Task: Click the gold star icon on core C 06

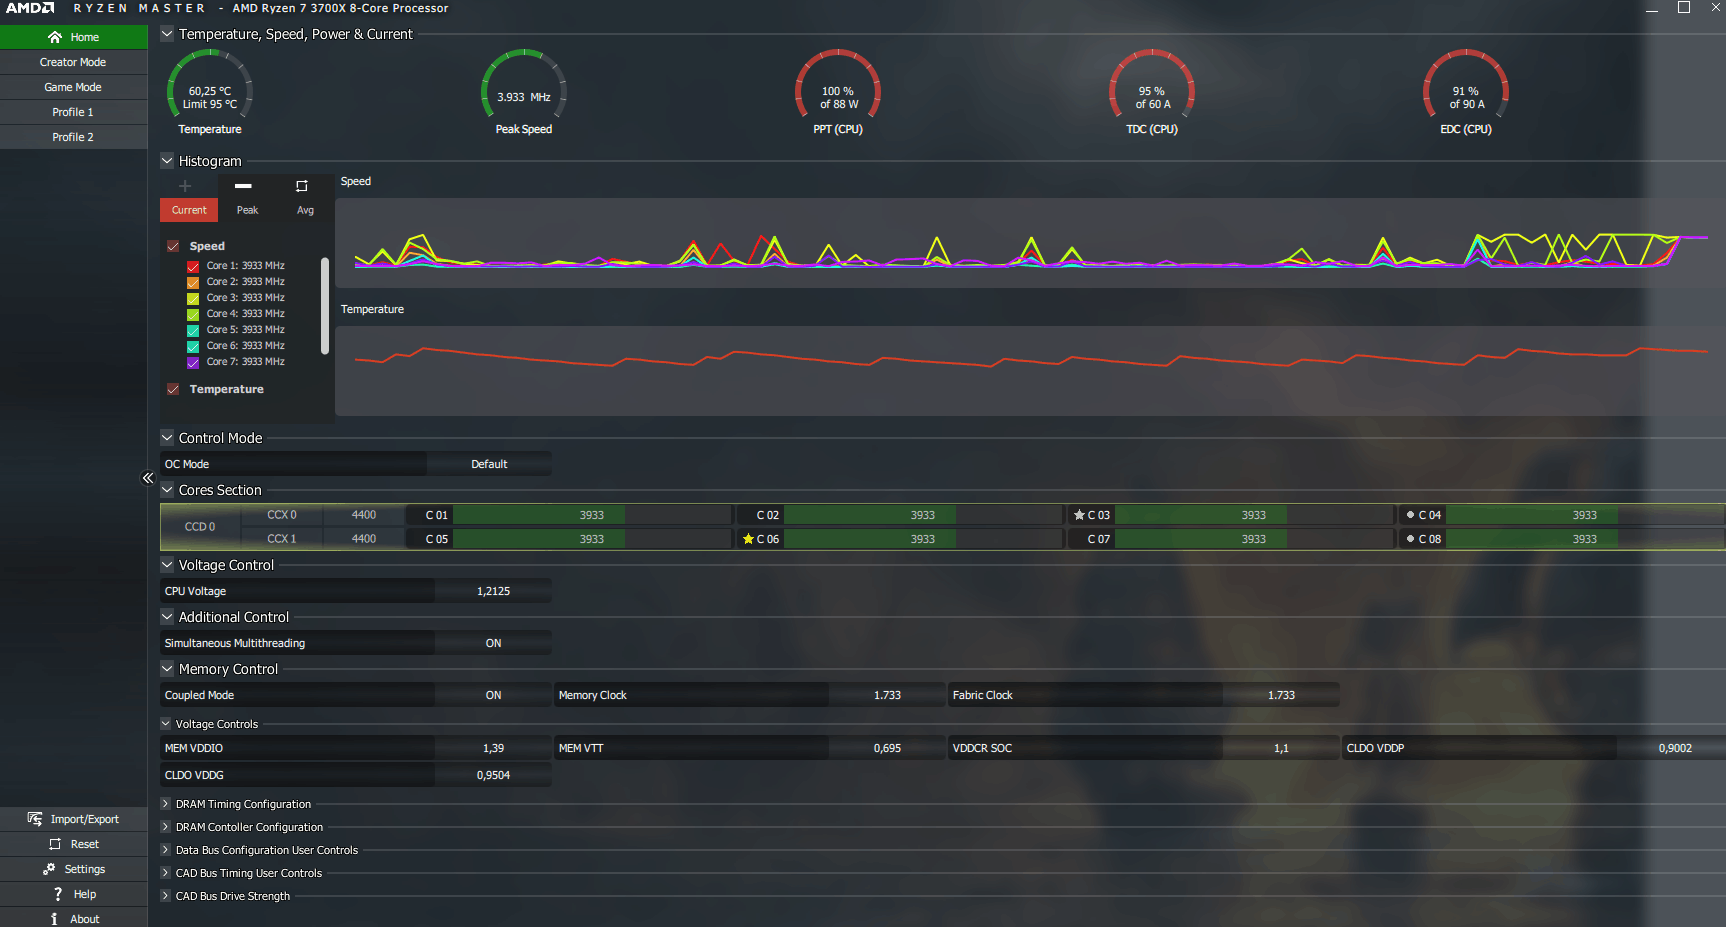Action: (748, 539)
